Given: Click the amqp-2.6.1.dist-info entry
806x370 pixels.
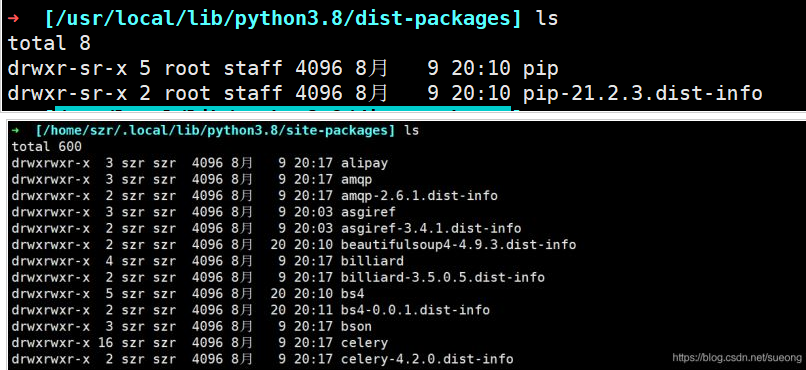Looking at the screenshot, I should coord(419,196).
